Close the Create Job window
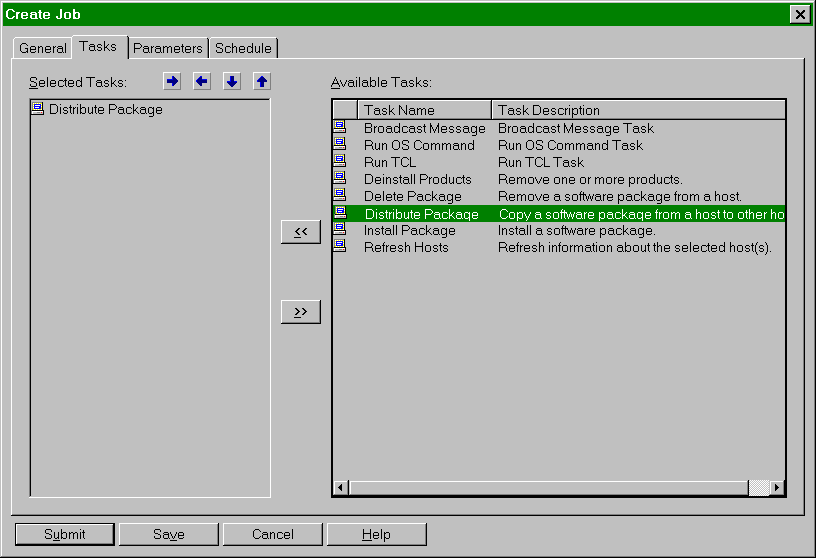 click(x=800, y=14)
